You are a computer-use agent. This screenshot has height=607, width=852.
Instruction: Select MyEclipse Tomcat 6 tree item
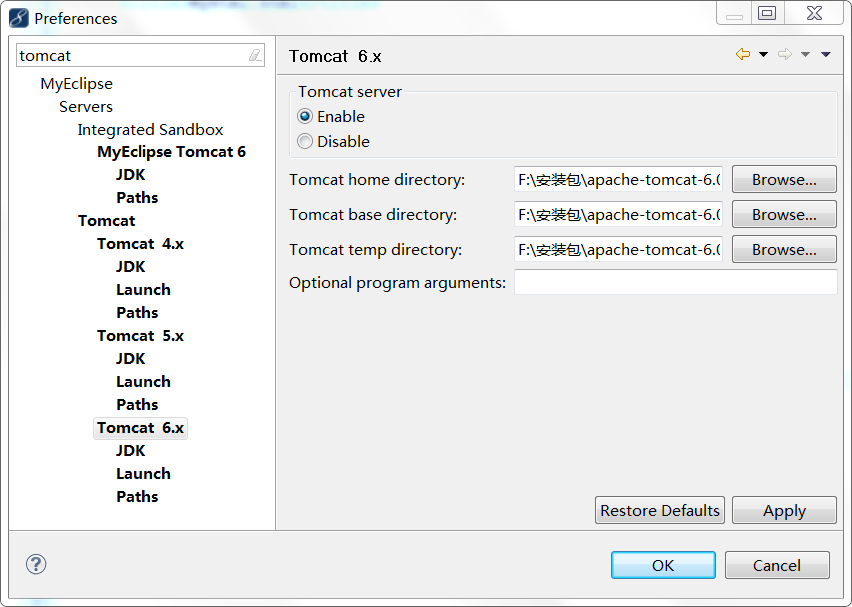[x=171, y=152]
